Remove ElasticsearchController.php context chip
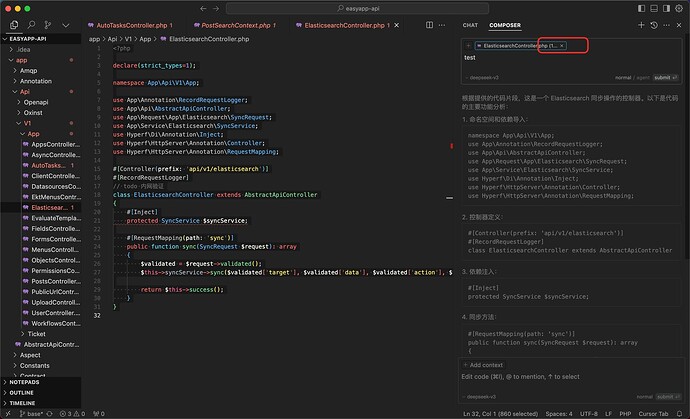This screenshot has width=690, height=419. 562,46
